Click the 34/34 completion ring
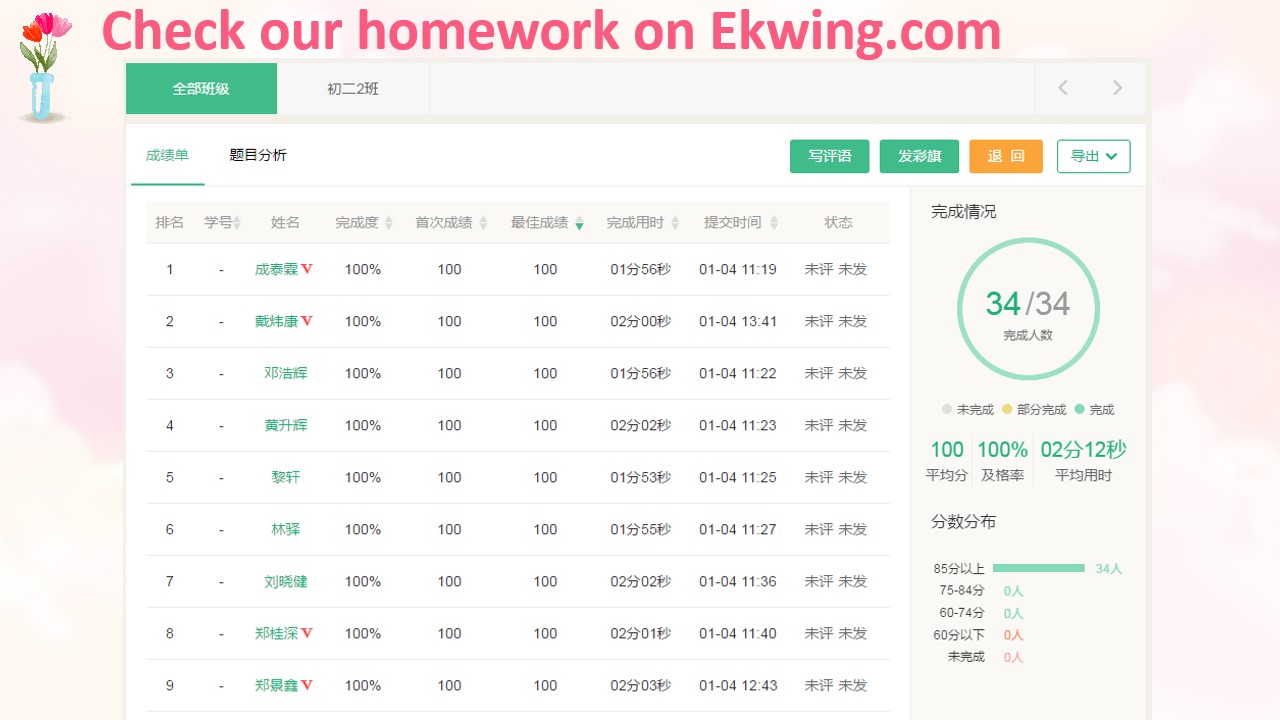This screenshot has height=720, width=1280. coord(1028,309)
